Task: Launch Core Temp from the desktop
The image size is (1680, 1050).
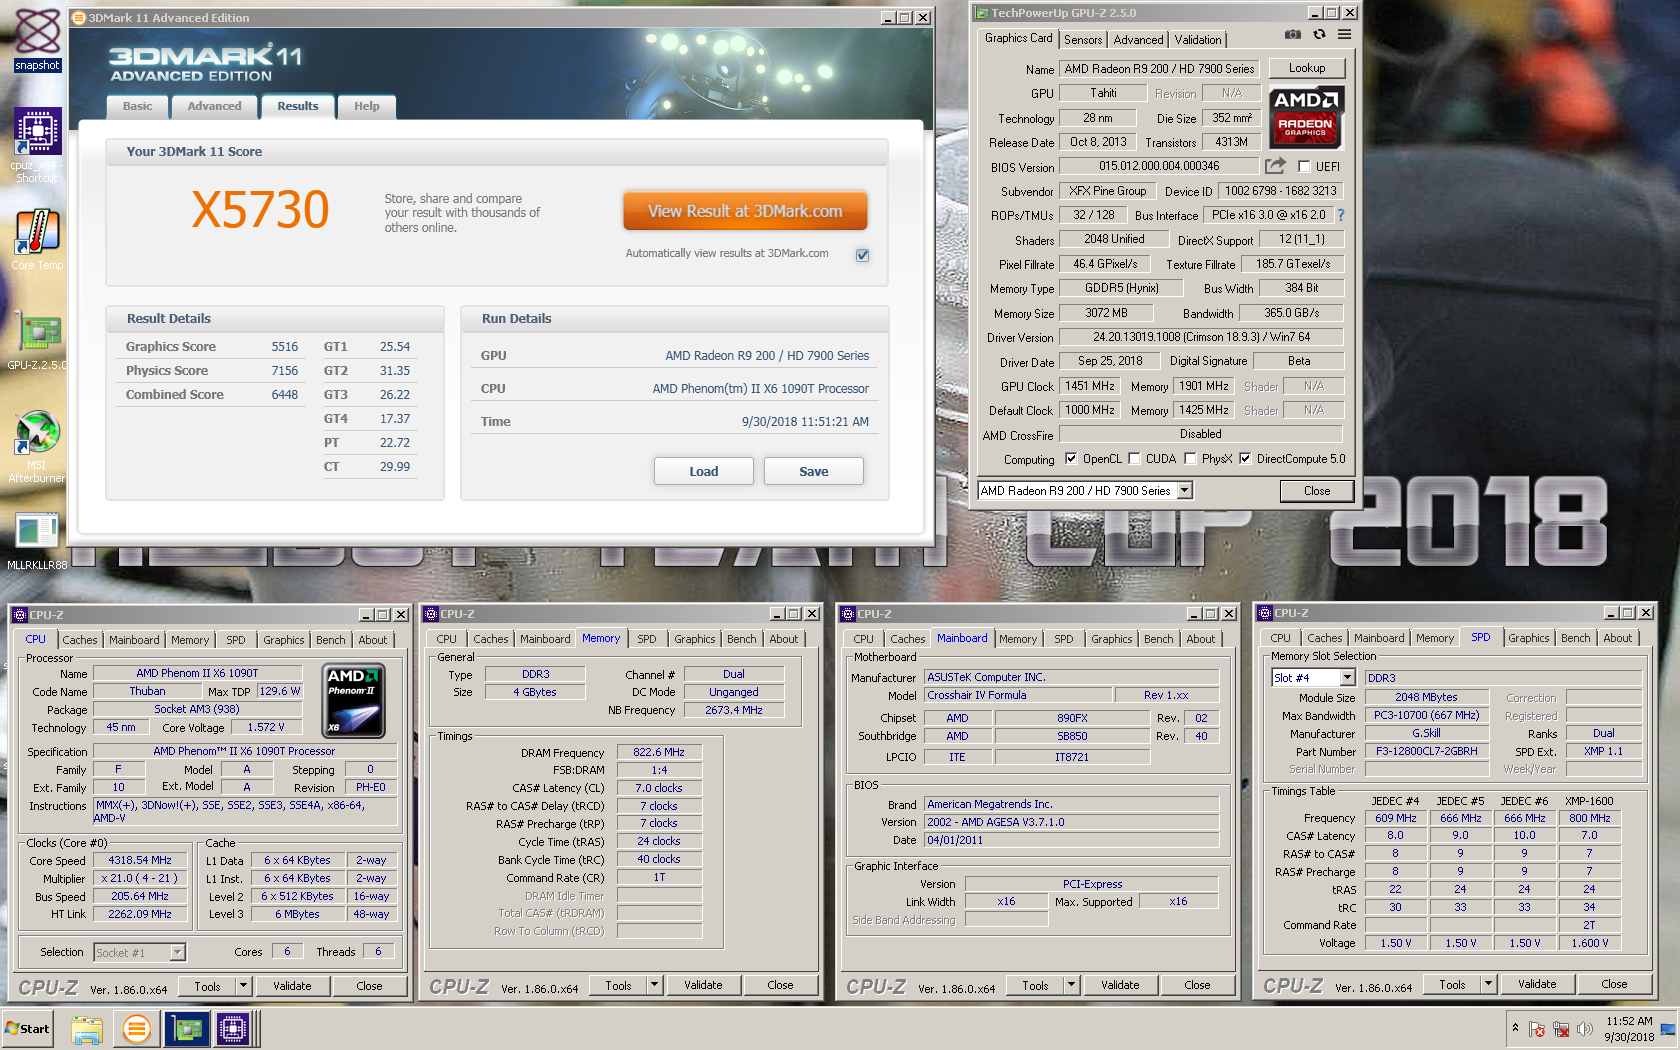Action: [x=37, y=240]
